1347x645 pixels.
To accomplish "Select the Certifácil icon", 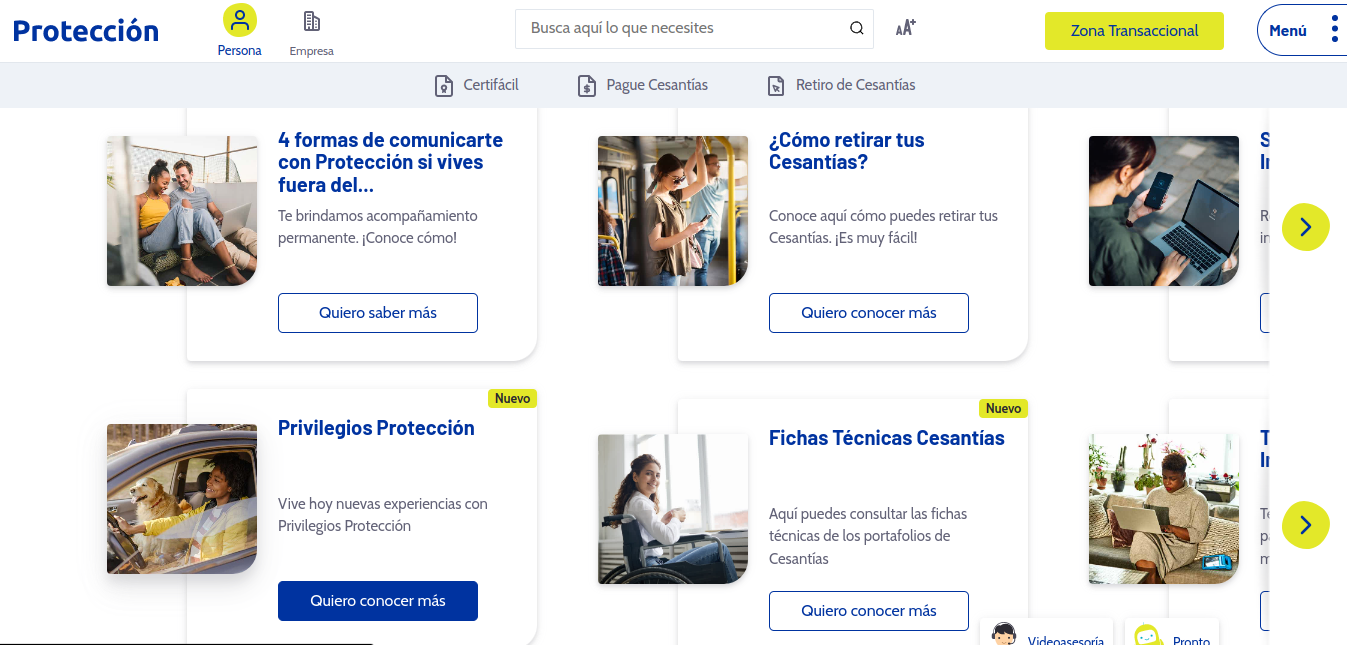I will pos(443,85).
